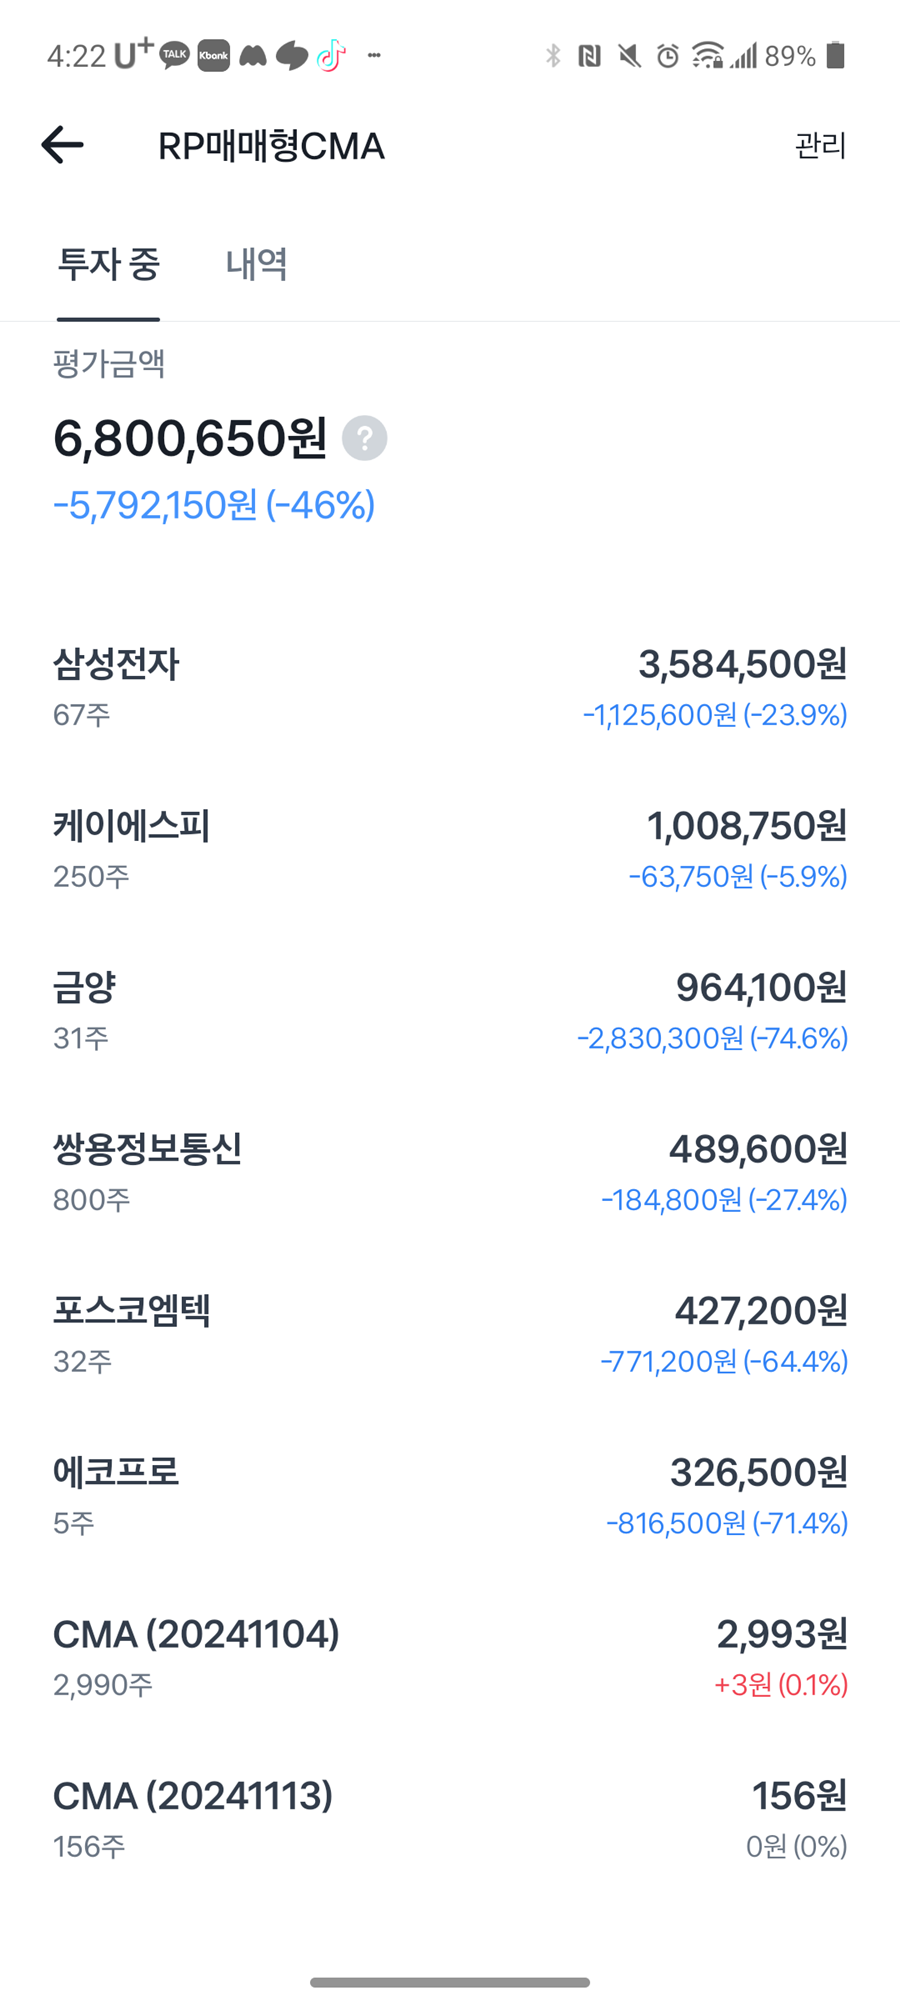
Task: Tap the battery status icon
Action: pos(836,55)
